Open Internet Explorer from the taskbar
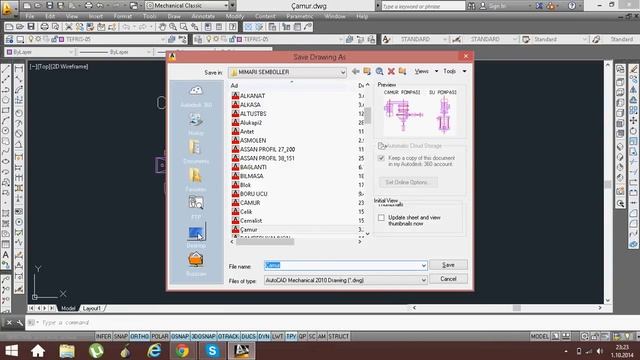 pyautogui.click(x=154, y=351)
